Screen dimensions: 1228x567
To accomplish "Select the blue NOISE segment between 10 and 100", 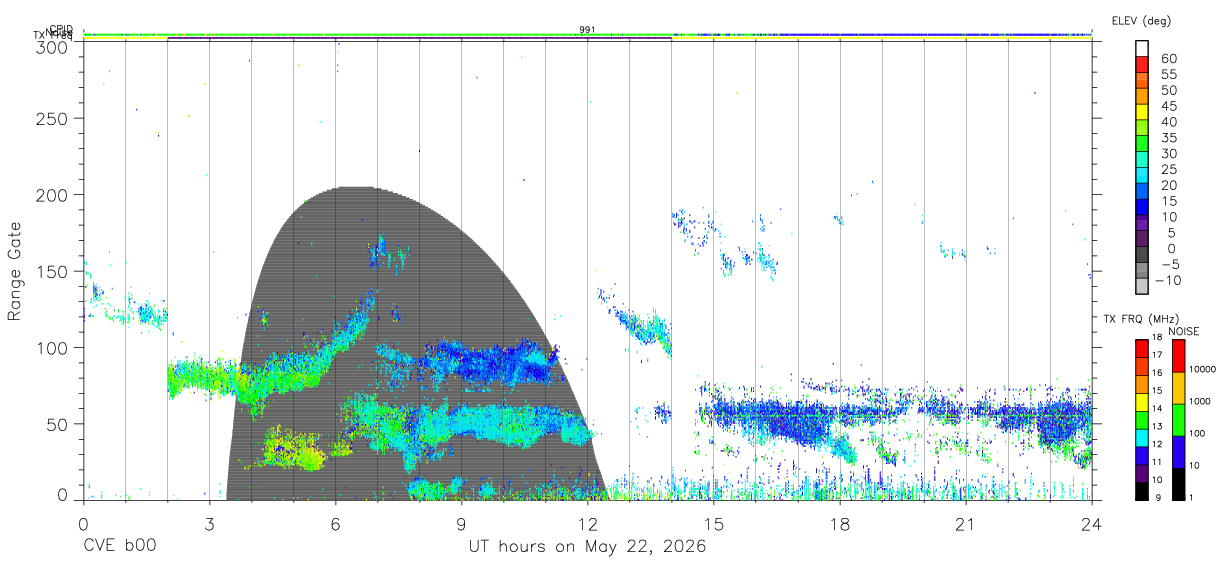I will 1179,451.
